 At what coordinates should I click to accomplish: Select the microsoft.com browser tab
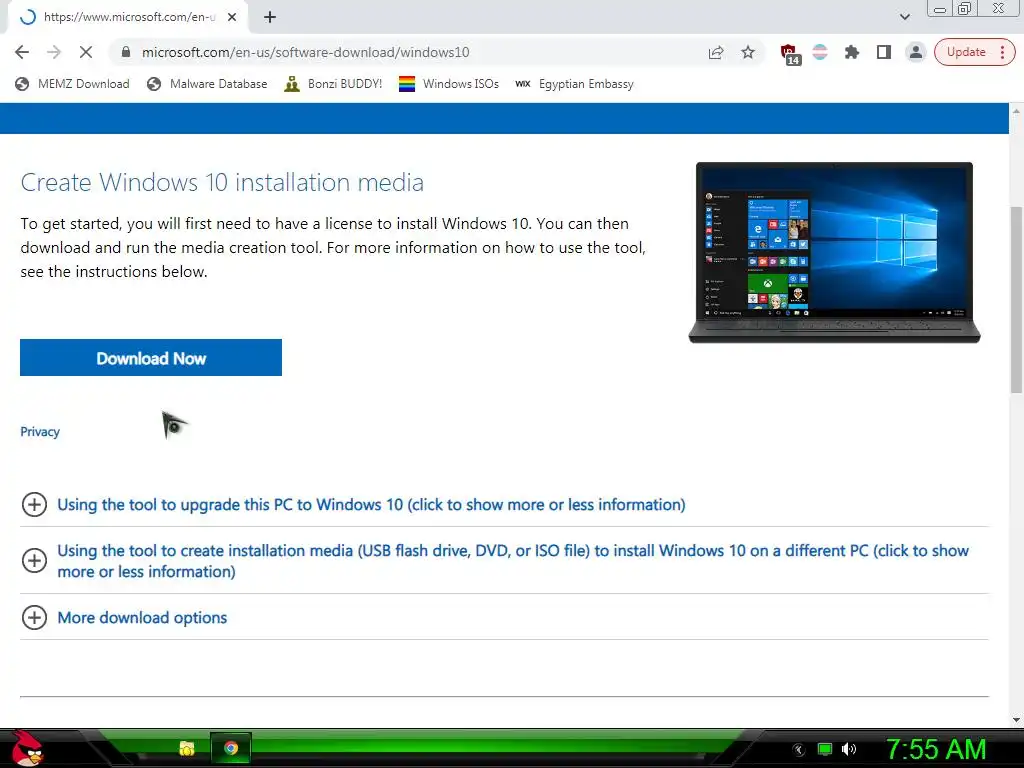point(128,18)
